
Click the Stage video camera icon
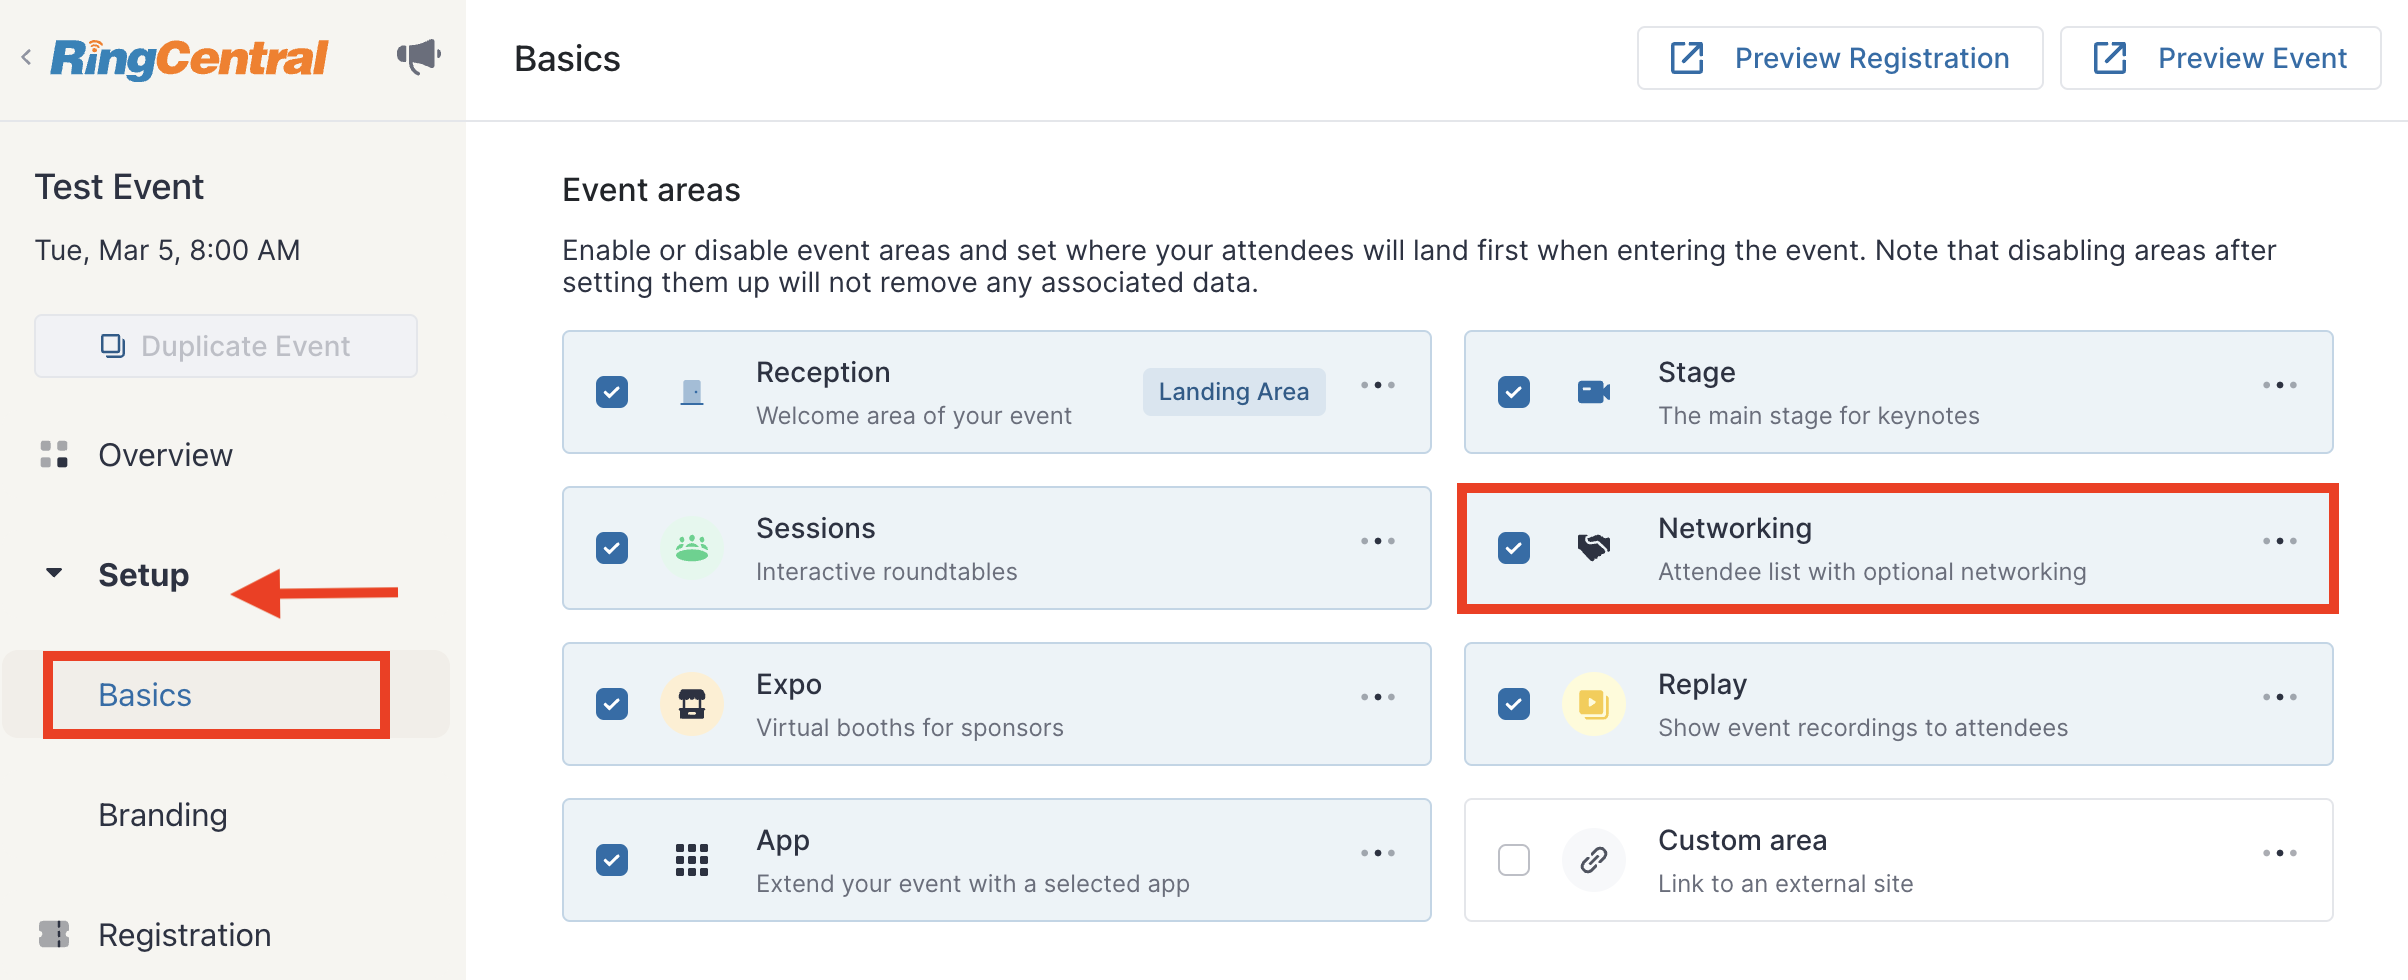(x=1594, y=392)
